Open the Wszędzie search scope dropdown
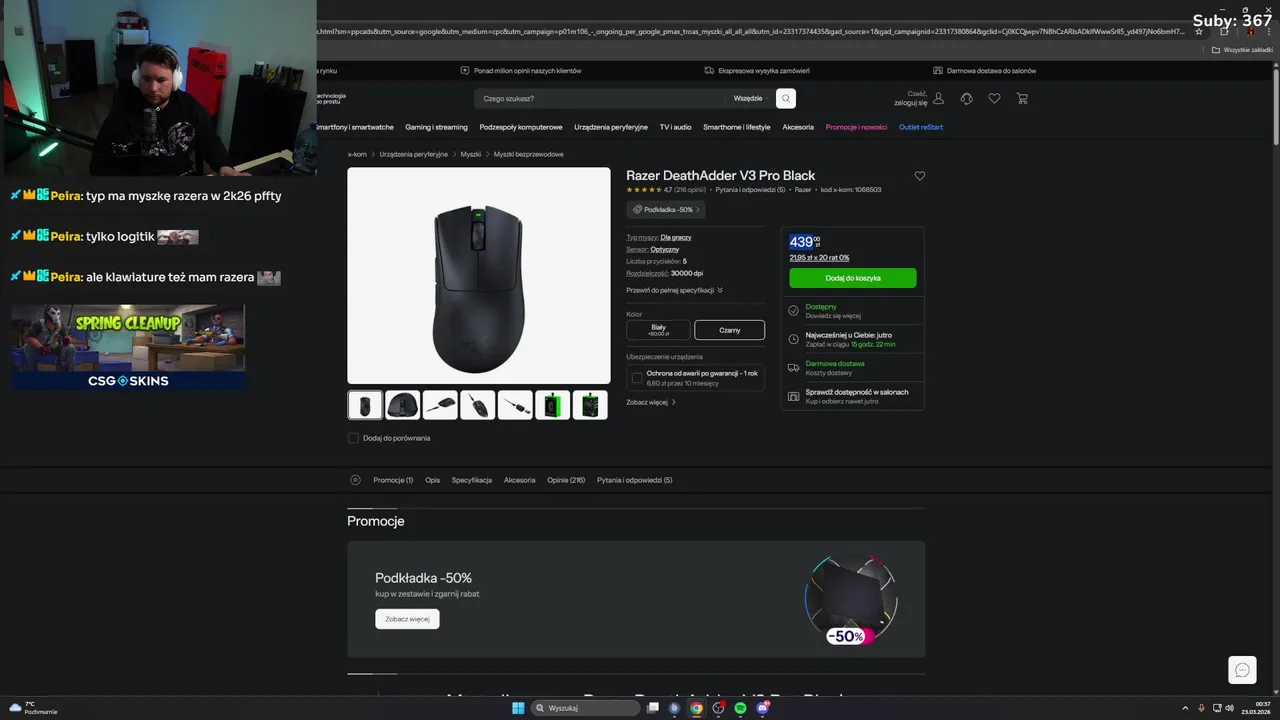1280x720 pixels. pyautogui.click(x=748, y=98)
